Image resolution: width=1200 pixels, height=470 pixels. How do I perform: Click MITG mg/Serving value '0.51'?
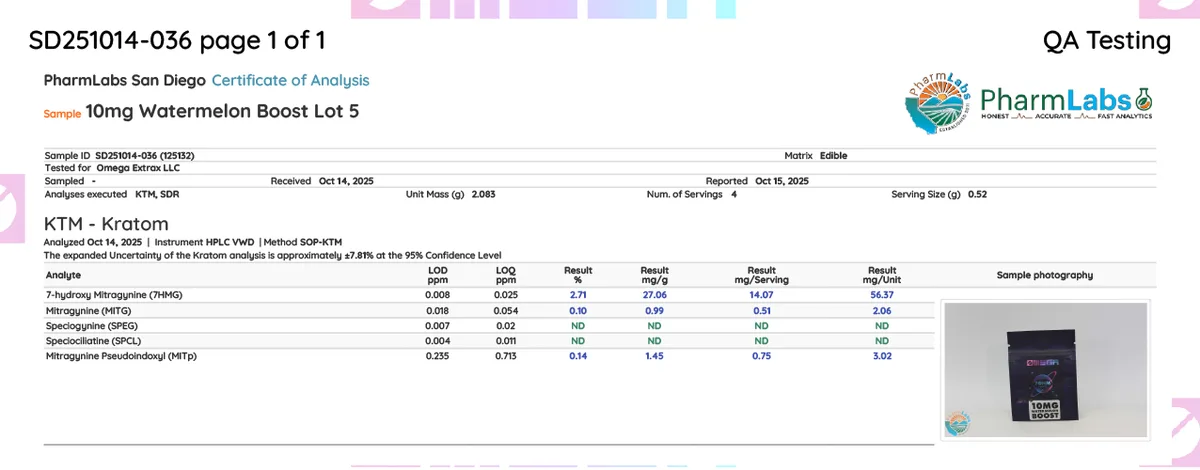tap(761, 312)
